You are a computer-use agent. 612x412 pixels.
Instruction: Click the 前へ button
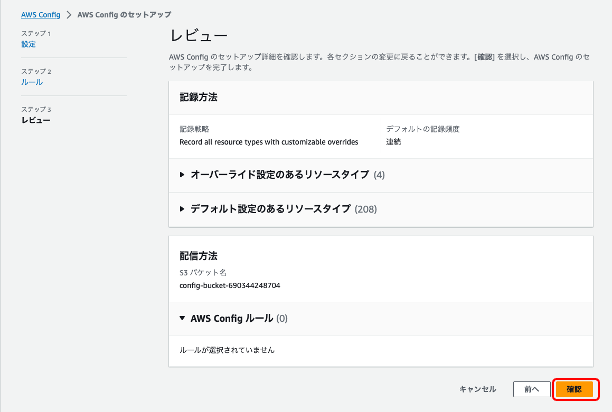(532, 389)
